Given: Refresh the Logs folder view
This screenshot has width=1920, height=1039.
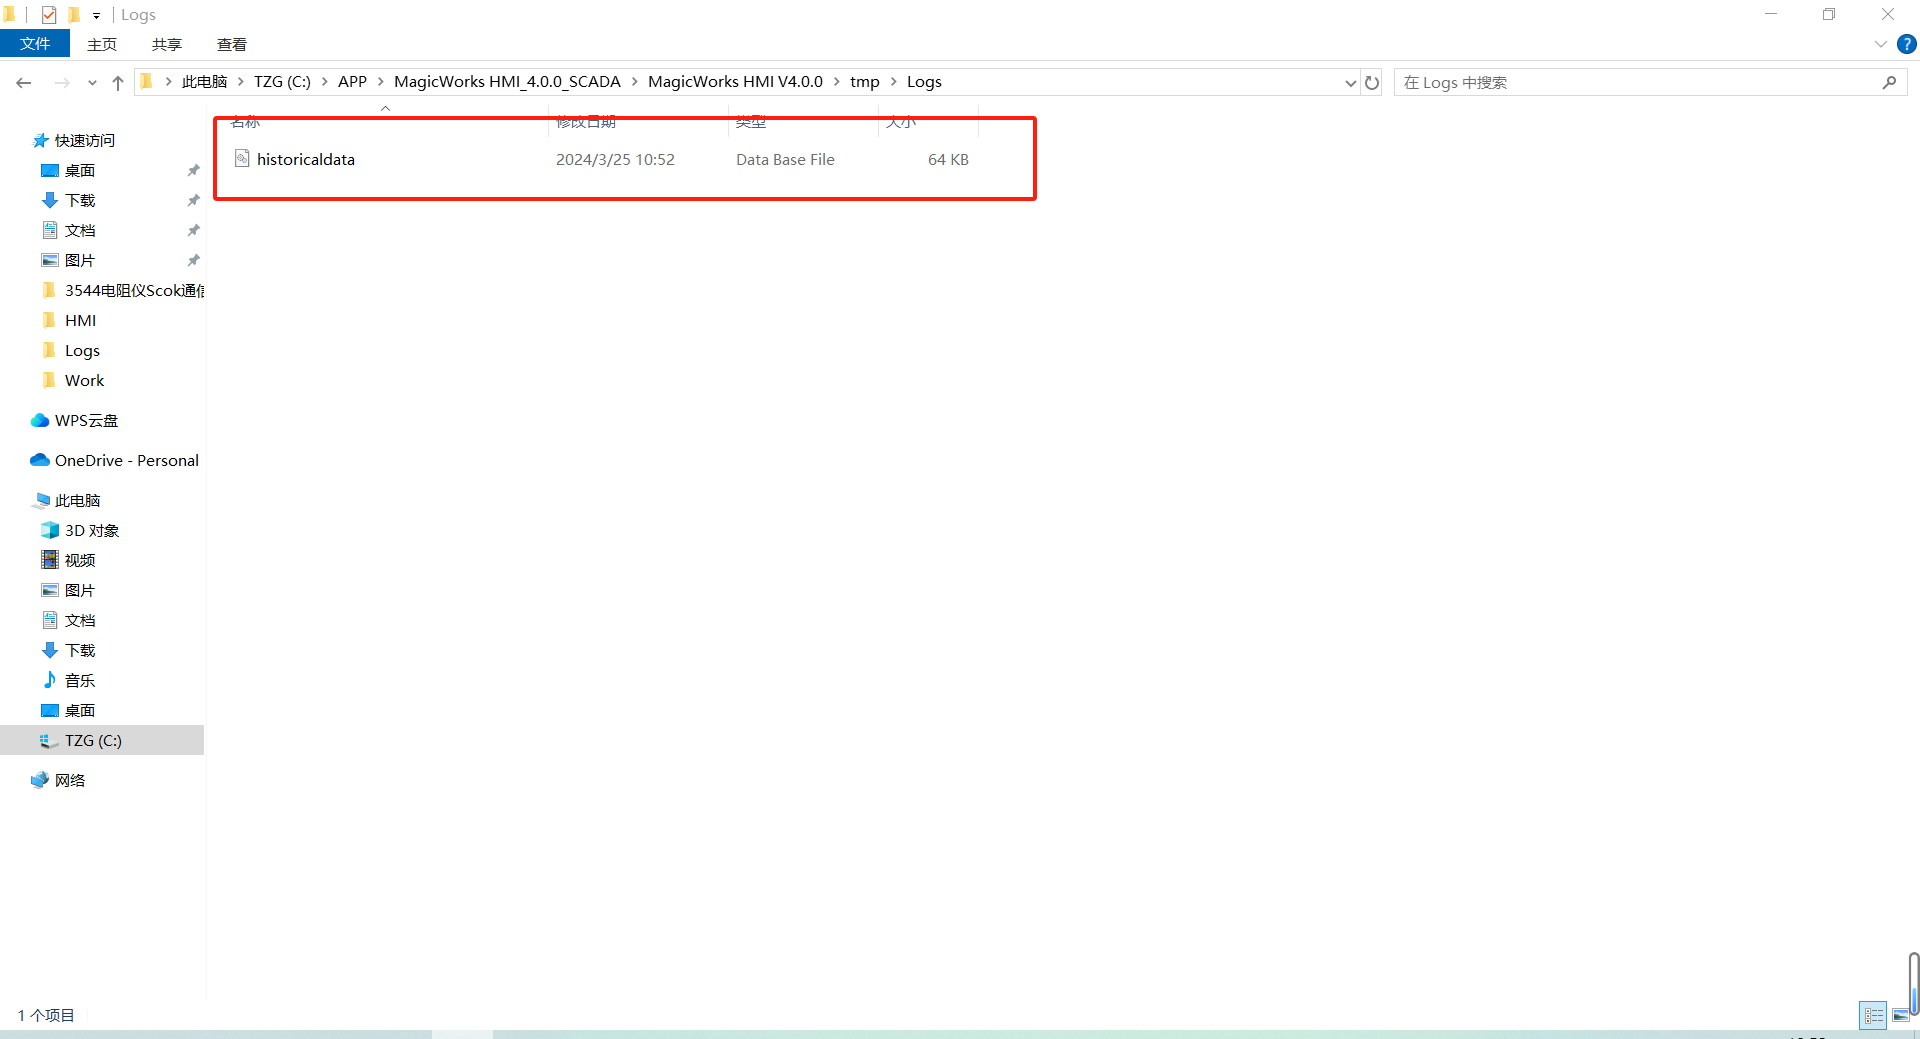Looking at the screenshot, I should 1372,83.
